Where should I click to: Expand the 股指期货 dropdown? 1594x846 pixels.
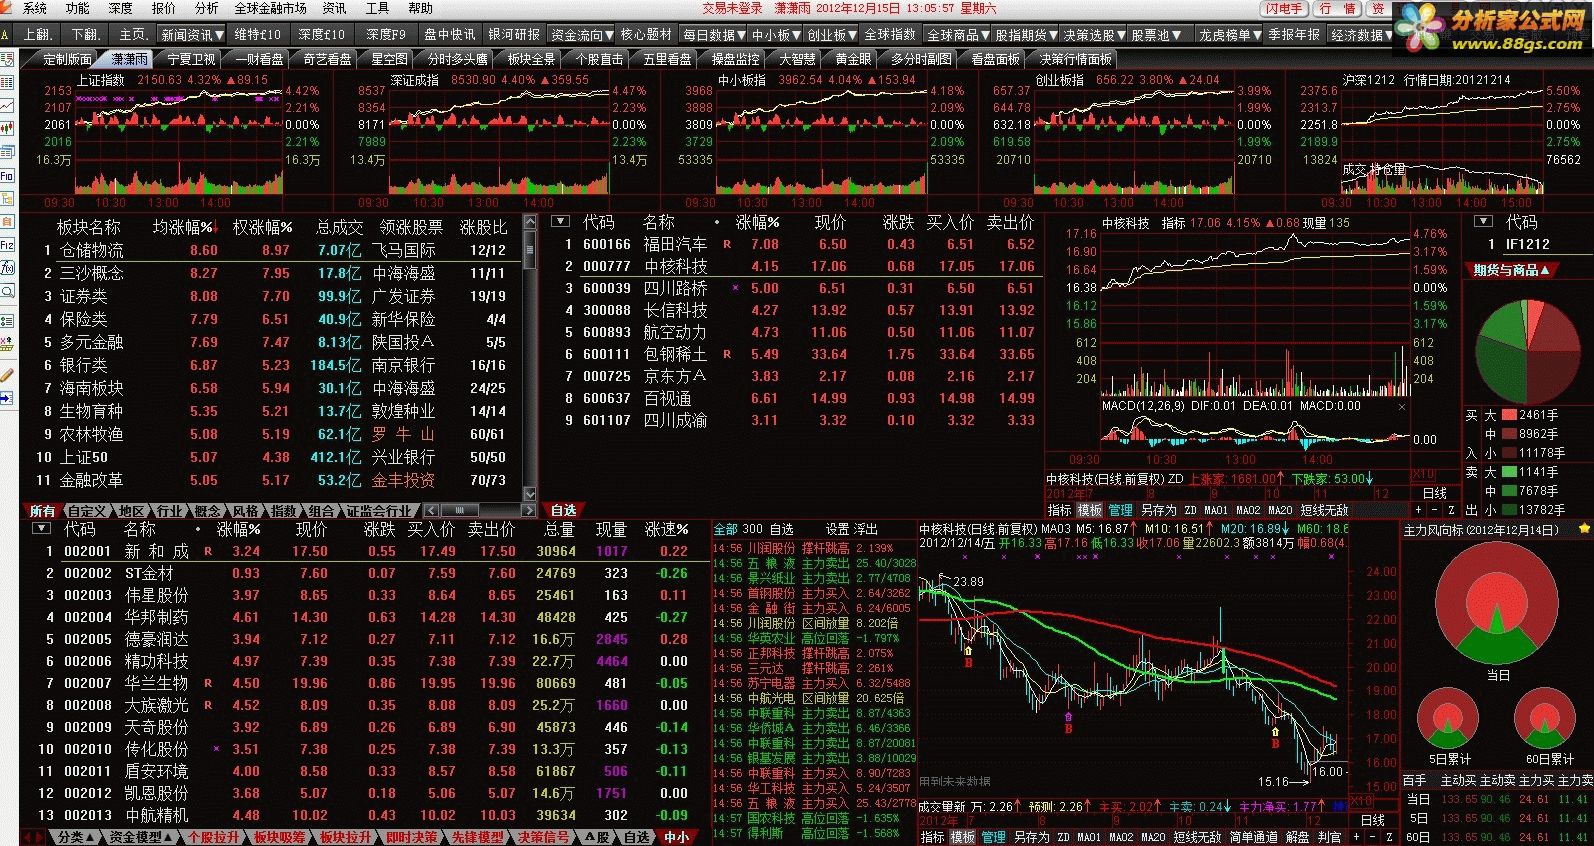point(1026,35)
